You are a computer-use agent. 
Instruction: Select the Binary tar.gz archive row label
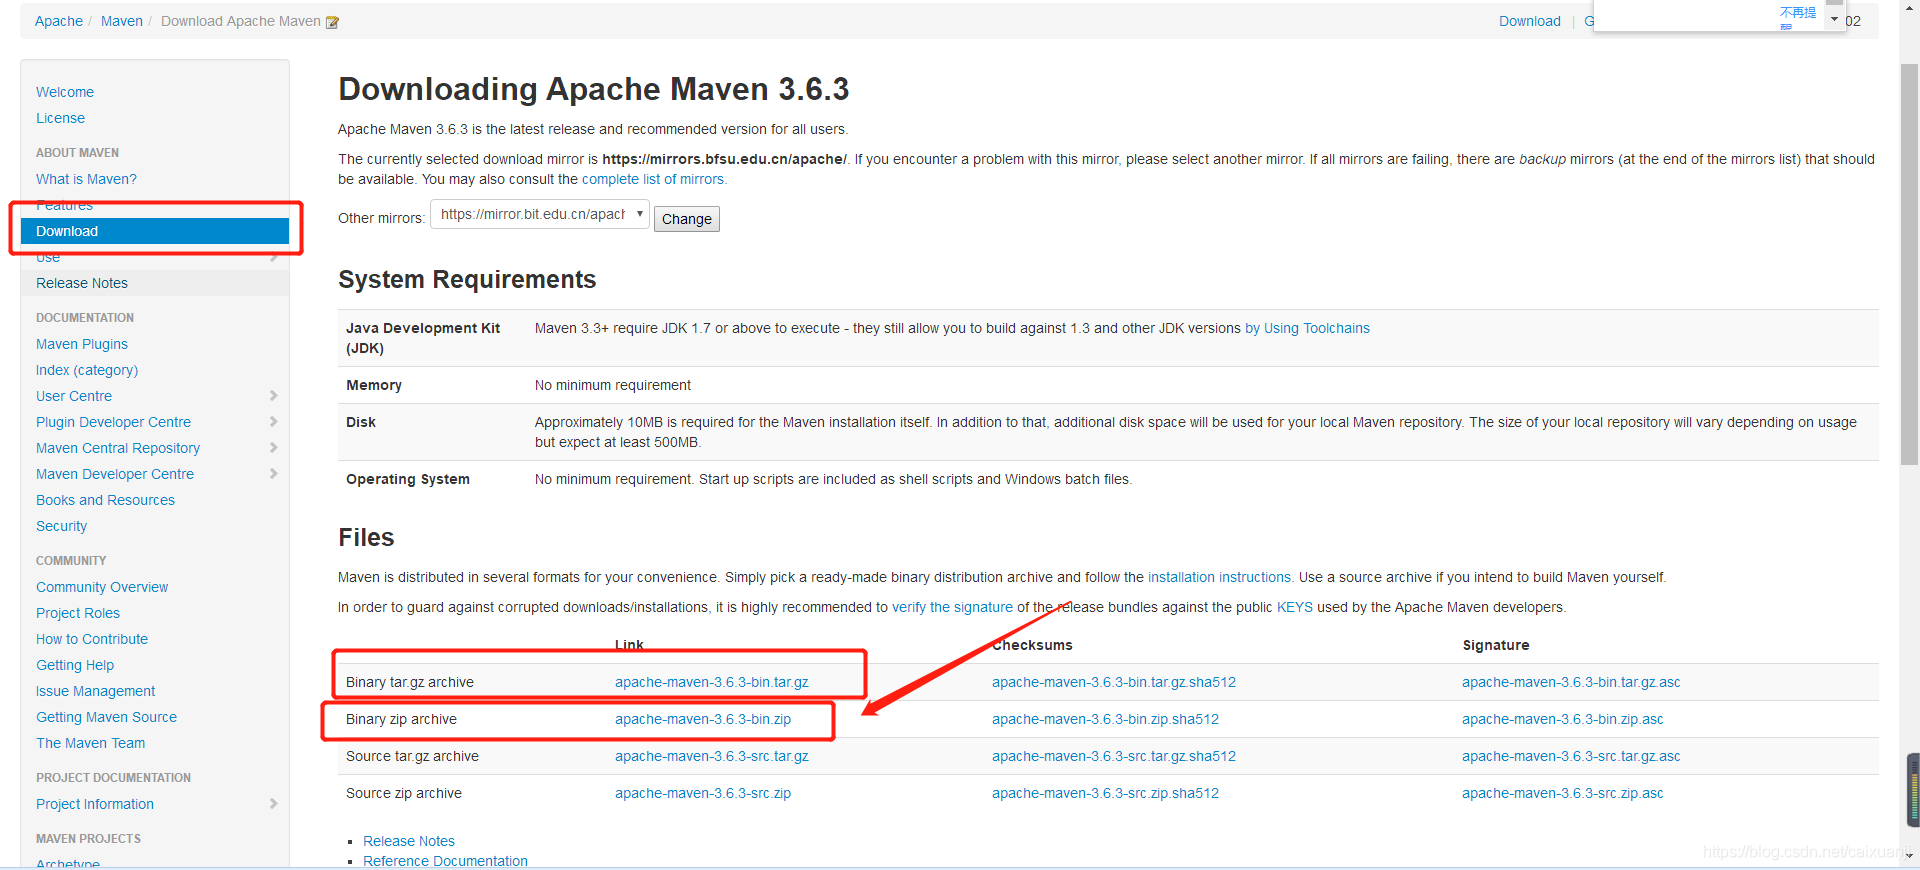[x=410, y=682]
